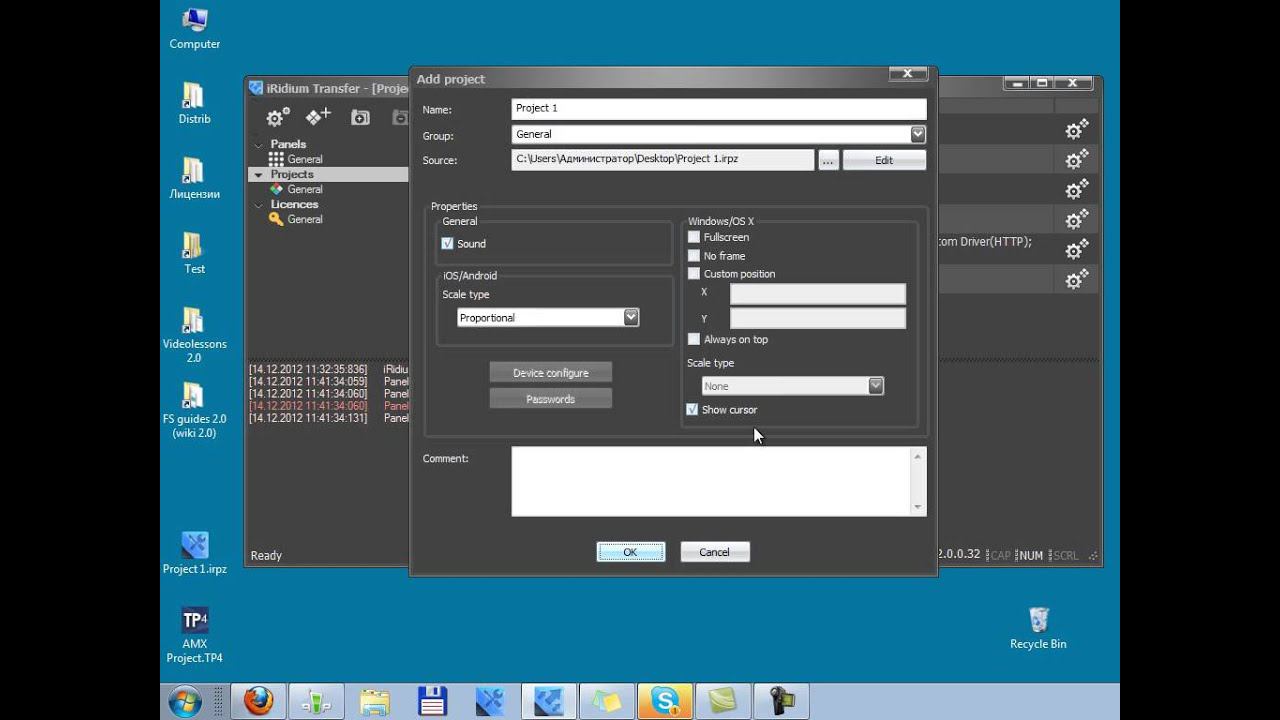
Task: Open Skype from the taskbar
Action: [x=665, y=702]
